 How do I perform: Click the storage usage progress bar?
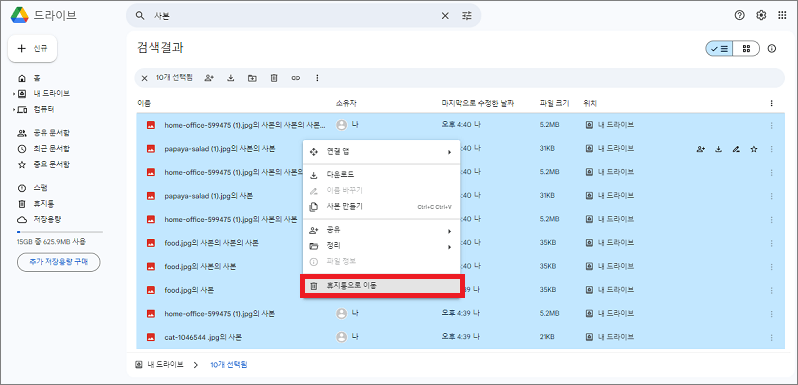60,232
